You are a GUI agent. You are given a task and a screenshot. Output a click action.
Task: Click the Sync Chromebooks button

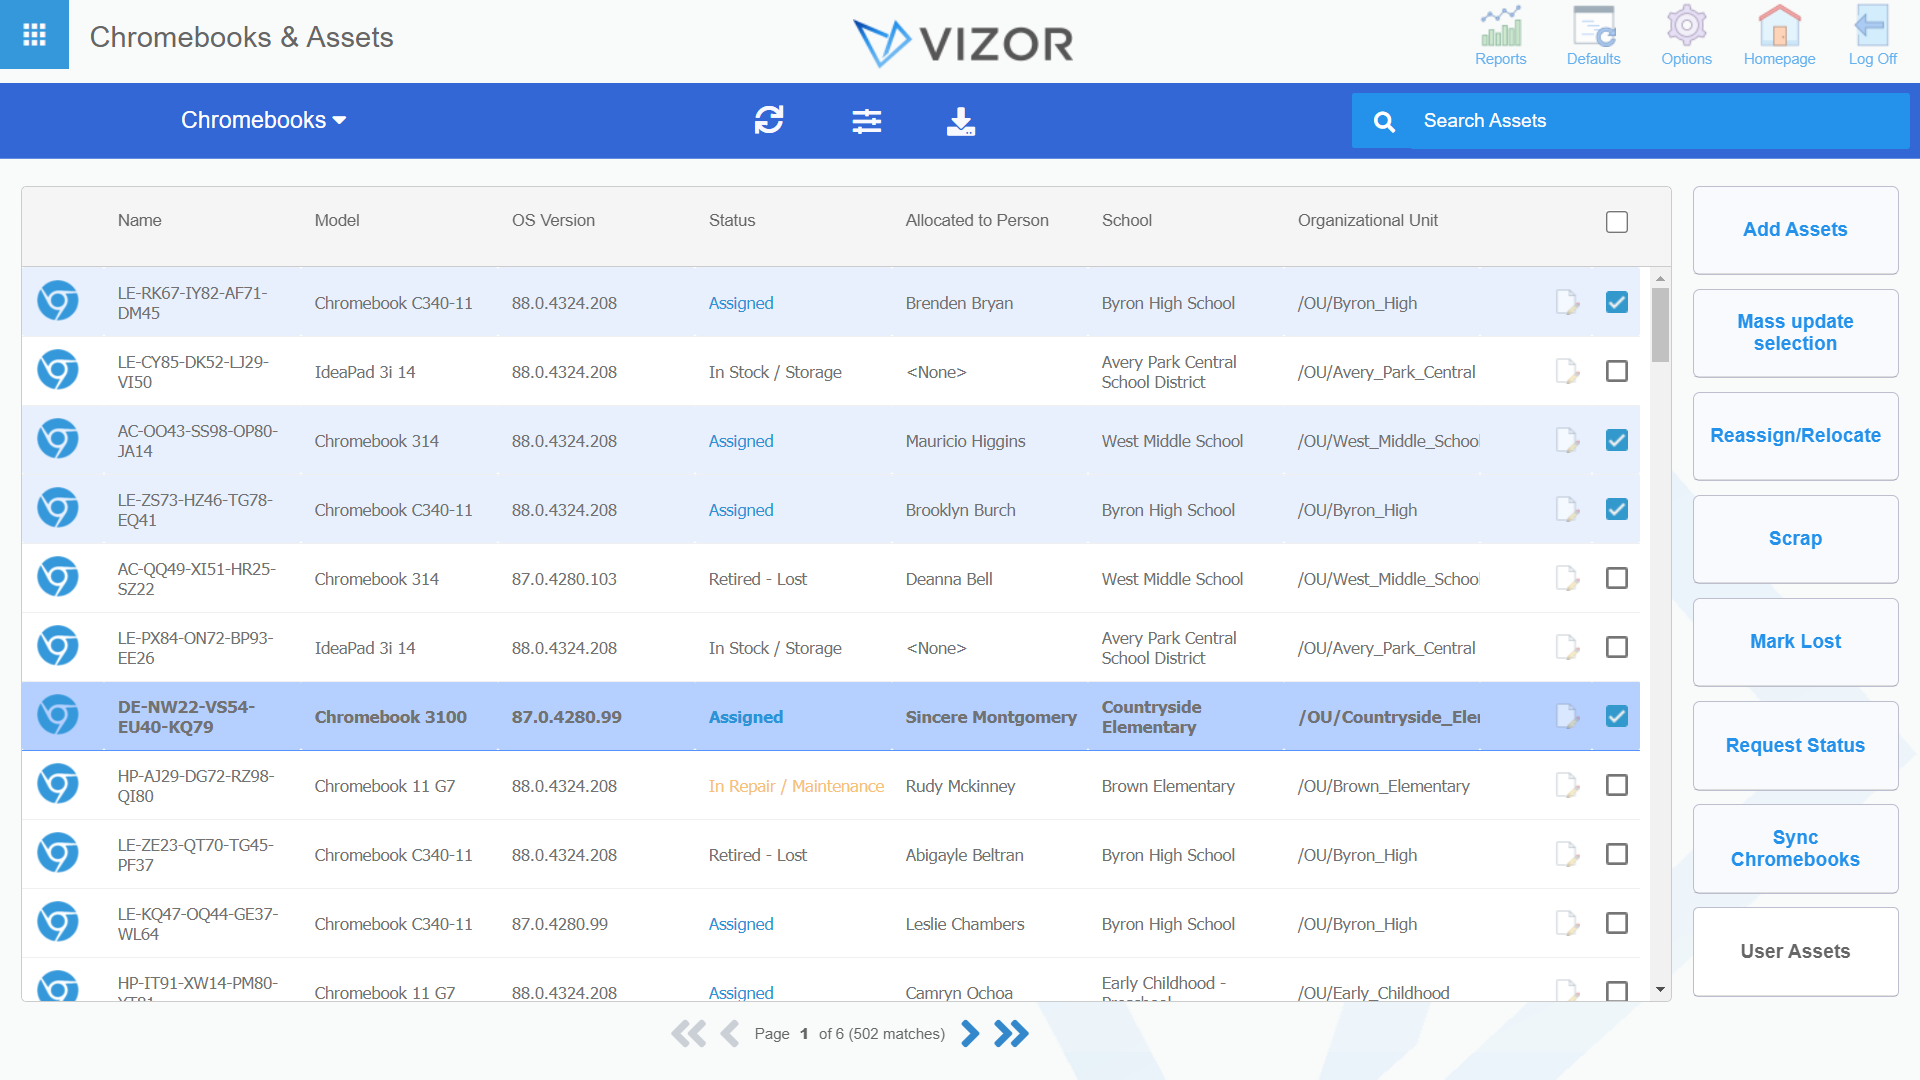coord(1795,848)
